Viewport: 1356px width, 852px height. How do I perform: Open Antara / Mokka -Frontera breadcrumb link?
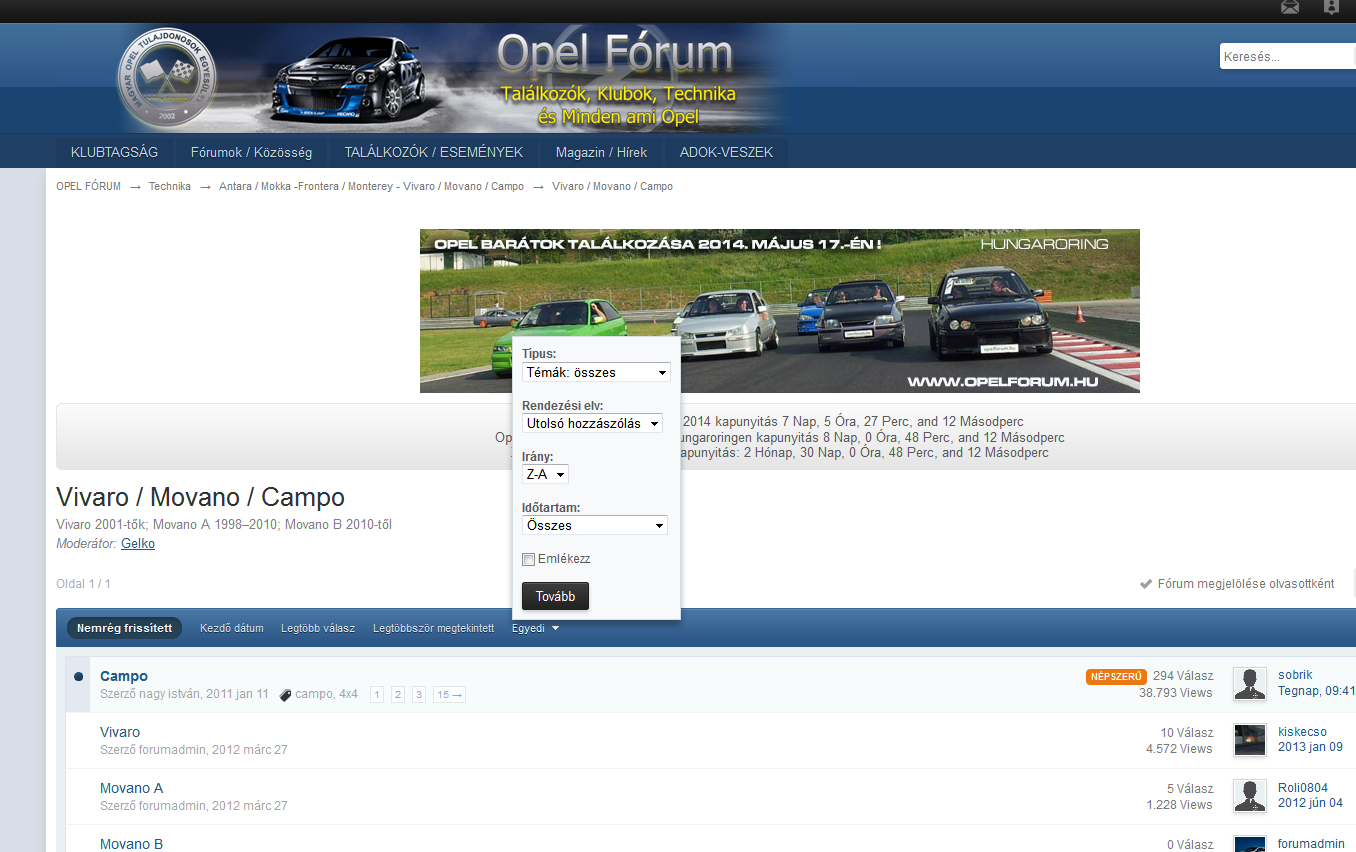click(x=371, y=186)
